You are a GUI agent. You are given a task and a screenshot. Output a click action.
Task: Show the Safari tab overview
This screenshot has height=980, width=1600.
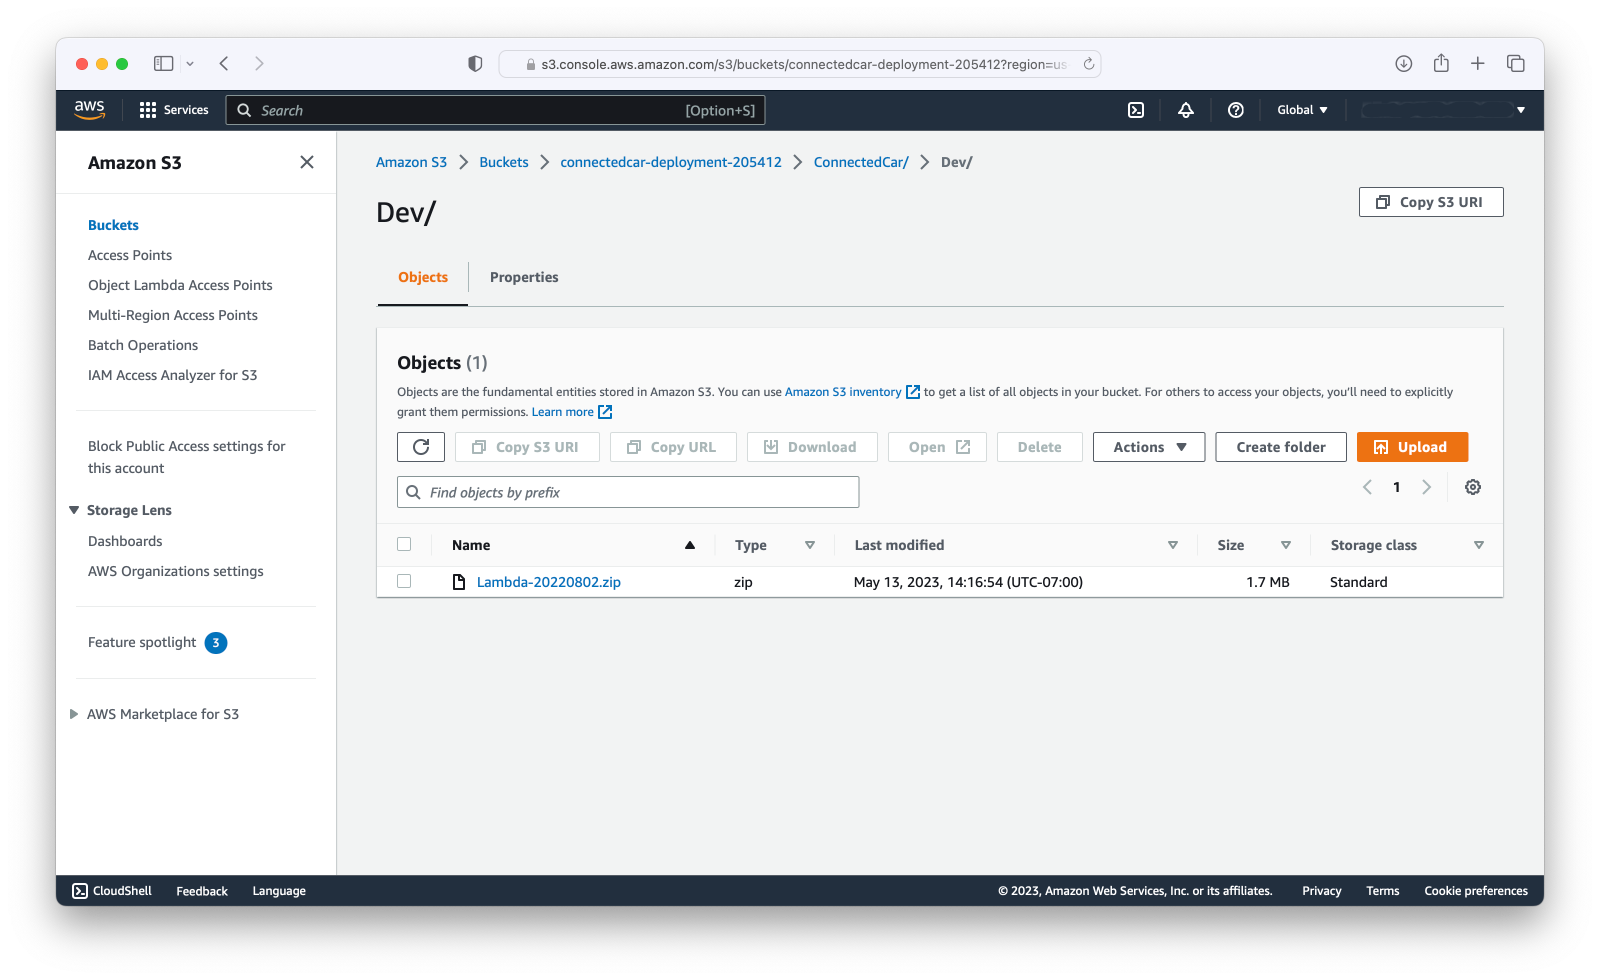[x=1516, y=64]
